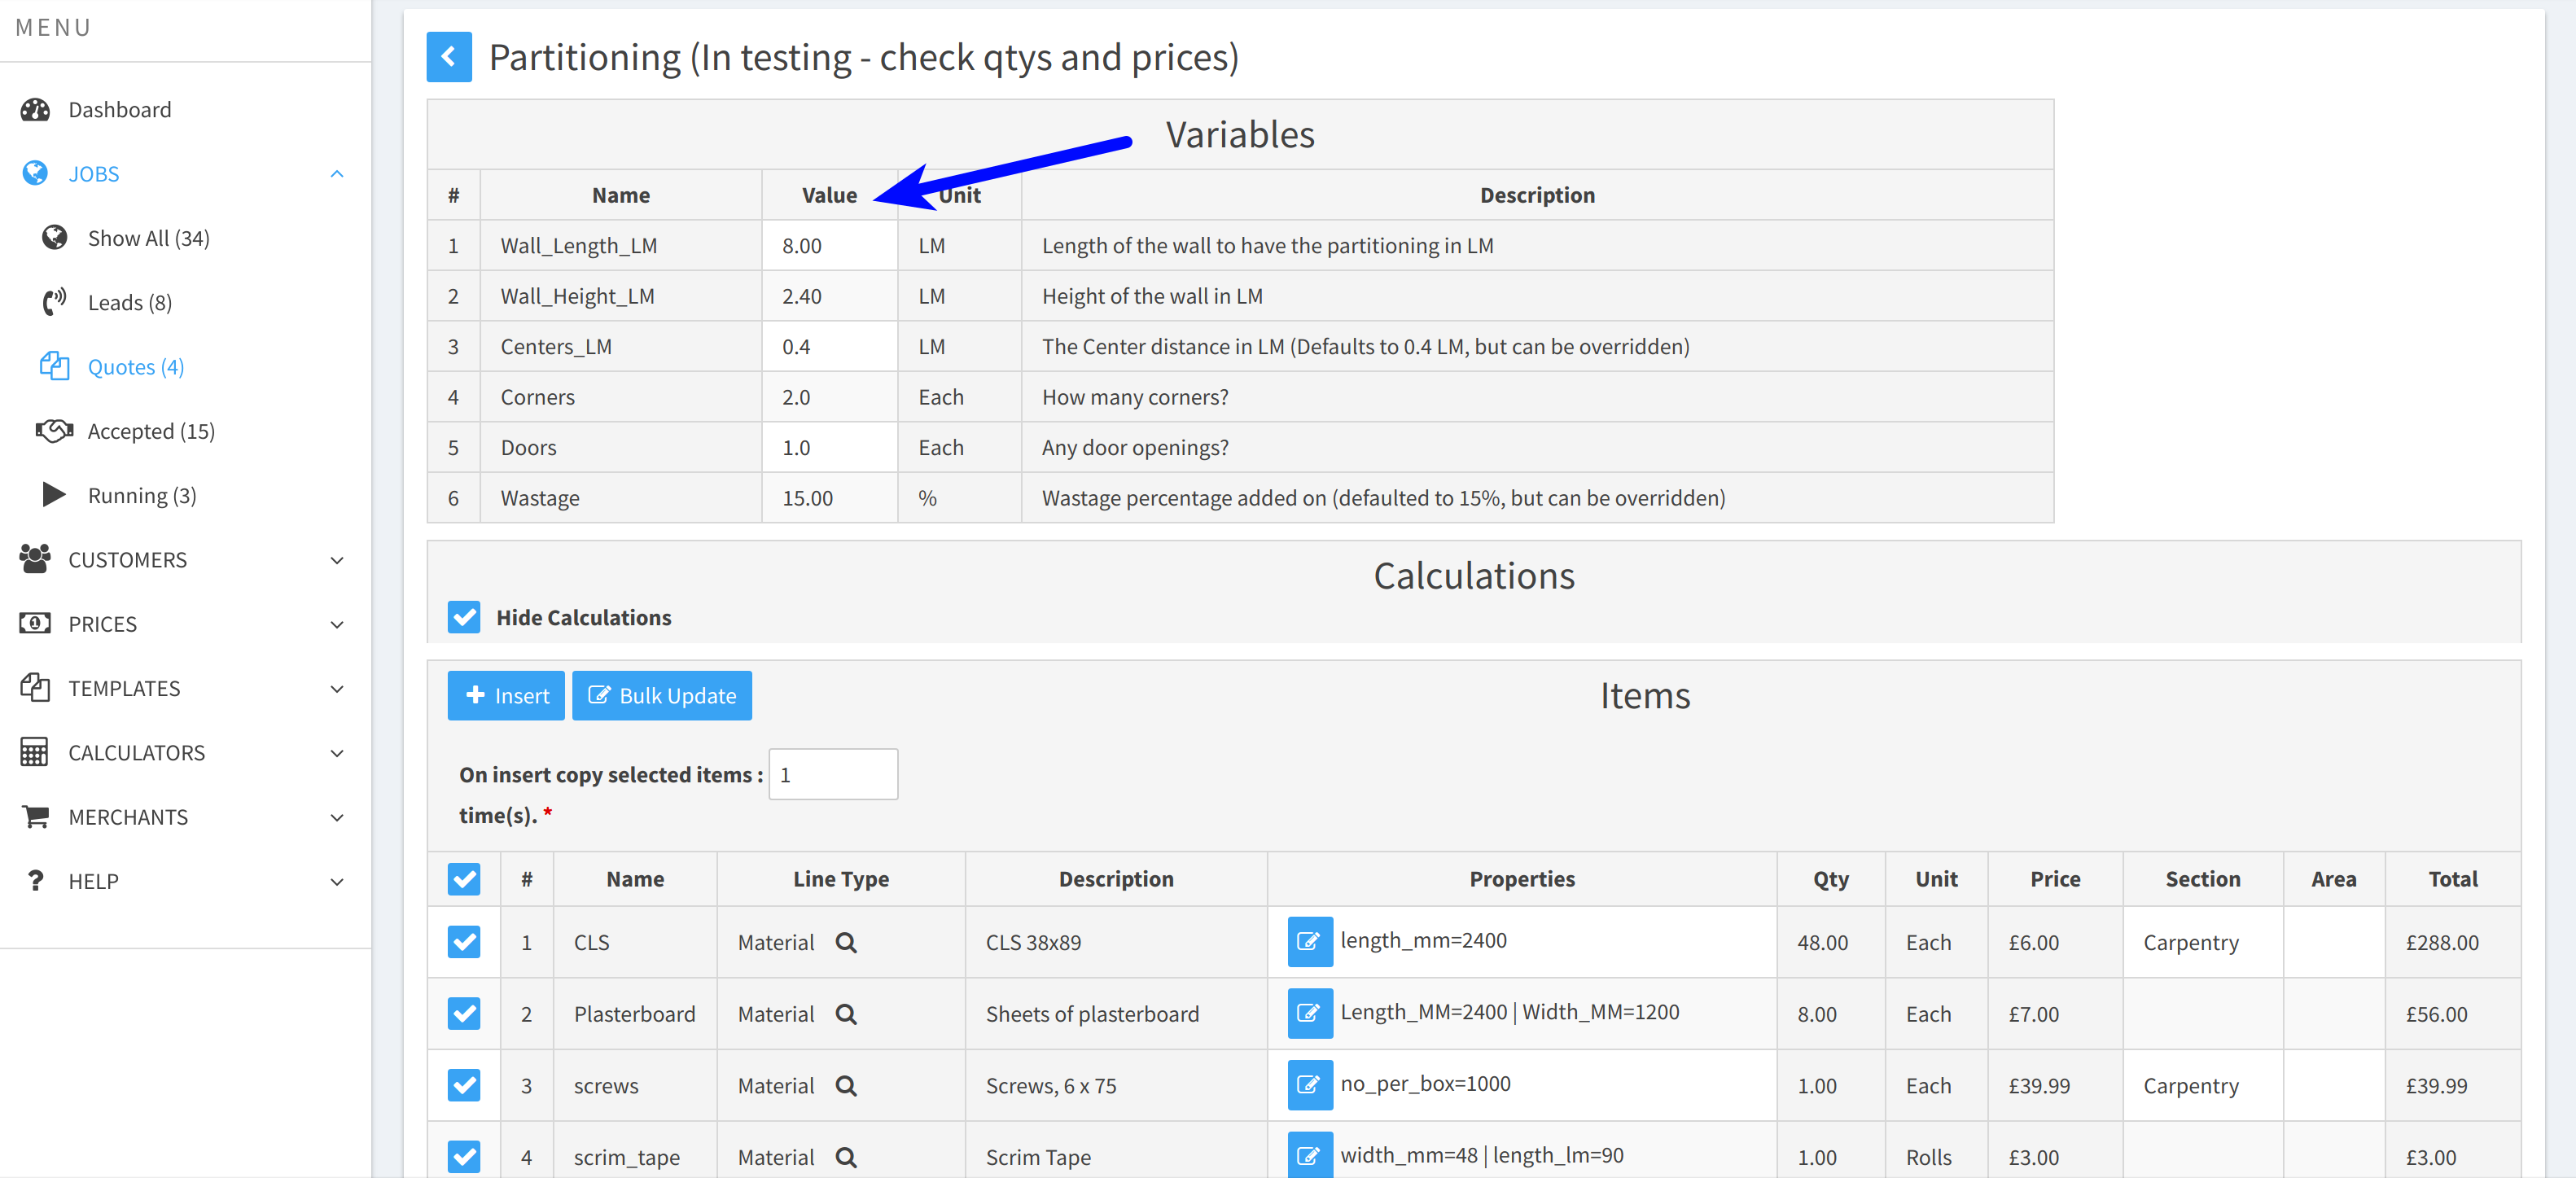This screenshot has height=1178, width=2576.
Task: Click the CALCULATORS grid icon
Action: [35, 752]
